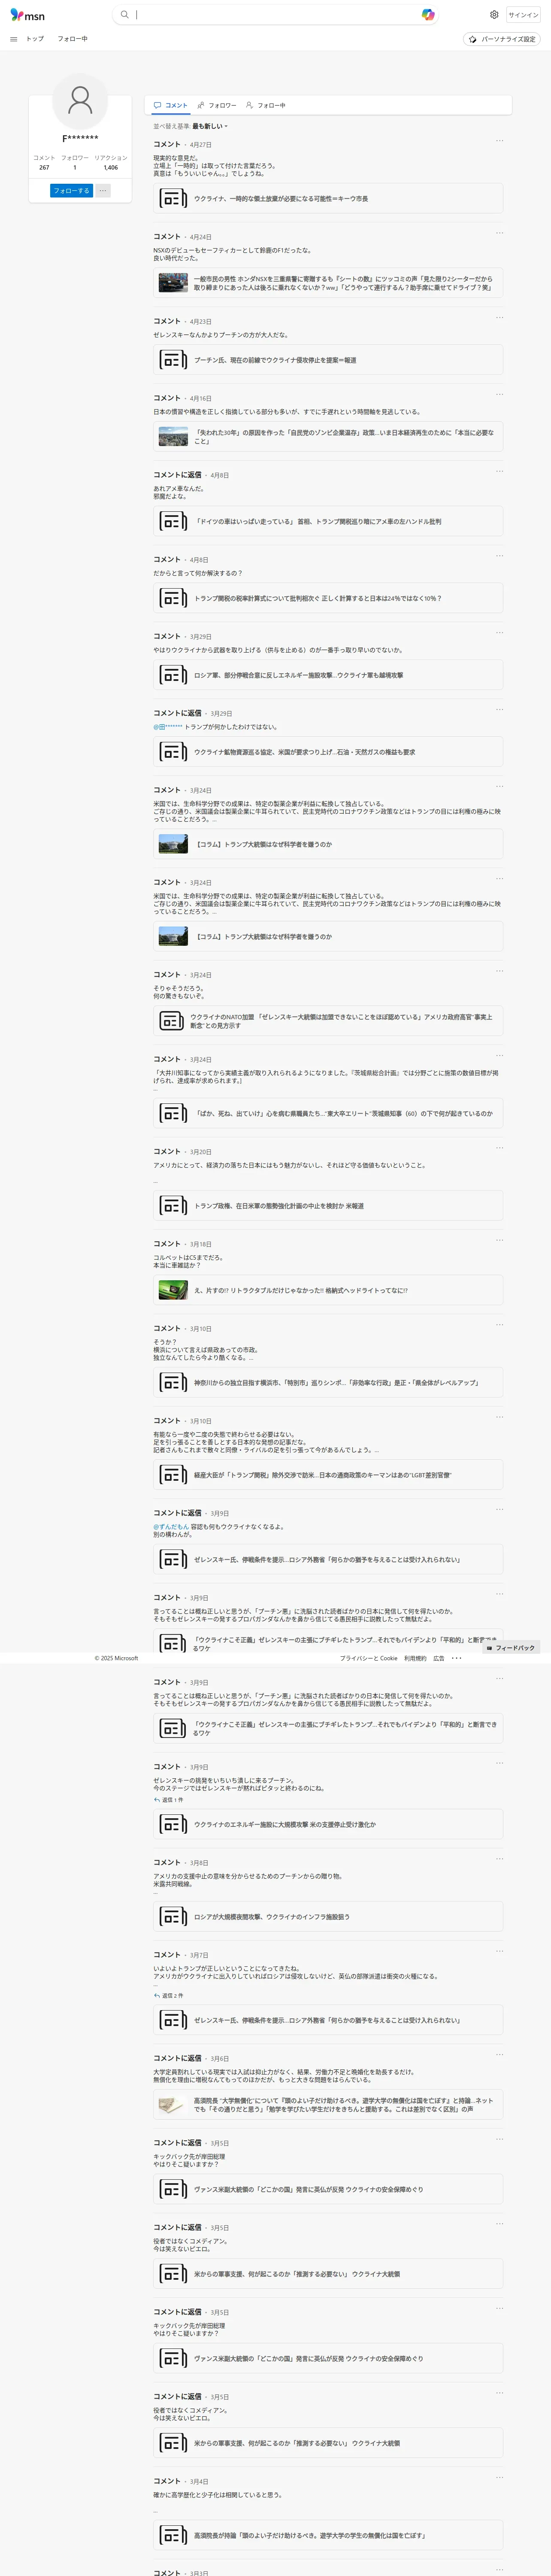Click the フォローする button
Image resolution: width=551 pixels, height=2576 pixels.
coord(72,191)
